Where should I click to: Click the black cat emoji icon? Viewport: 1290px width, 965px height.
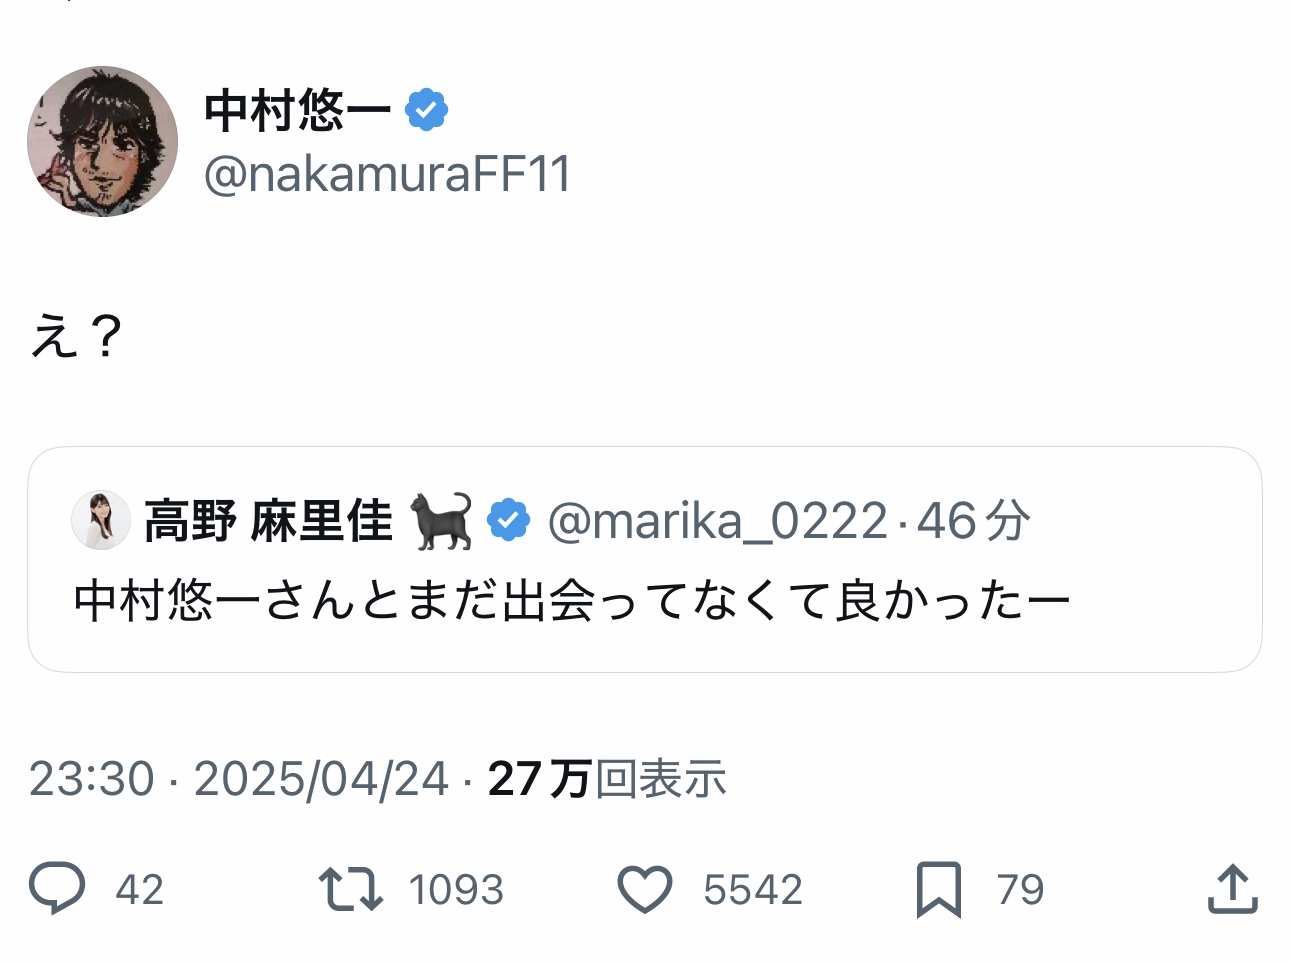[x=441, y=520]
